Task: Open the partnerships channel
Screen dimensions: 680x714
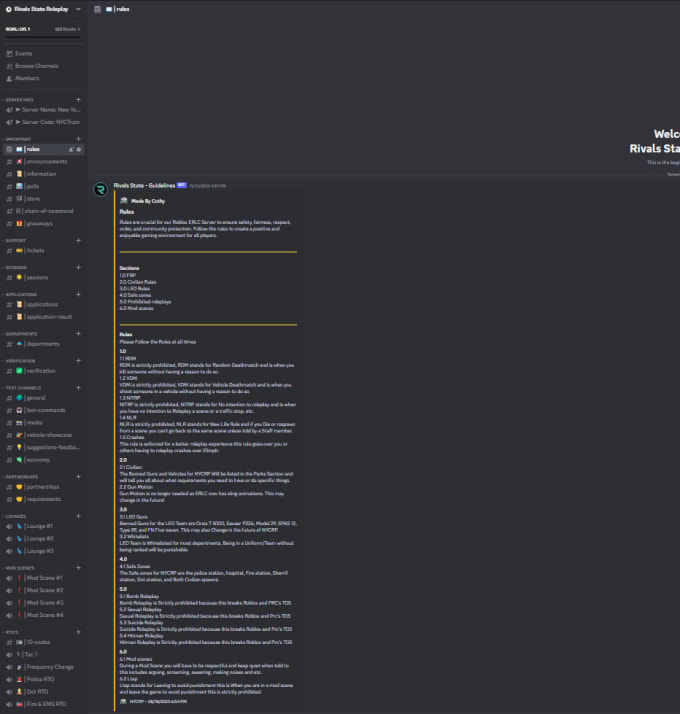Action: click(43, 487)
